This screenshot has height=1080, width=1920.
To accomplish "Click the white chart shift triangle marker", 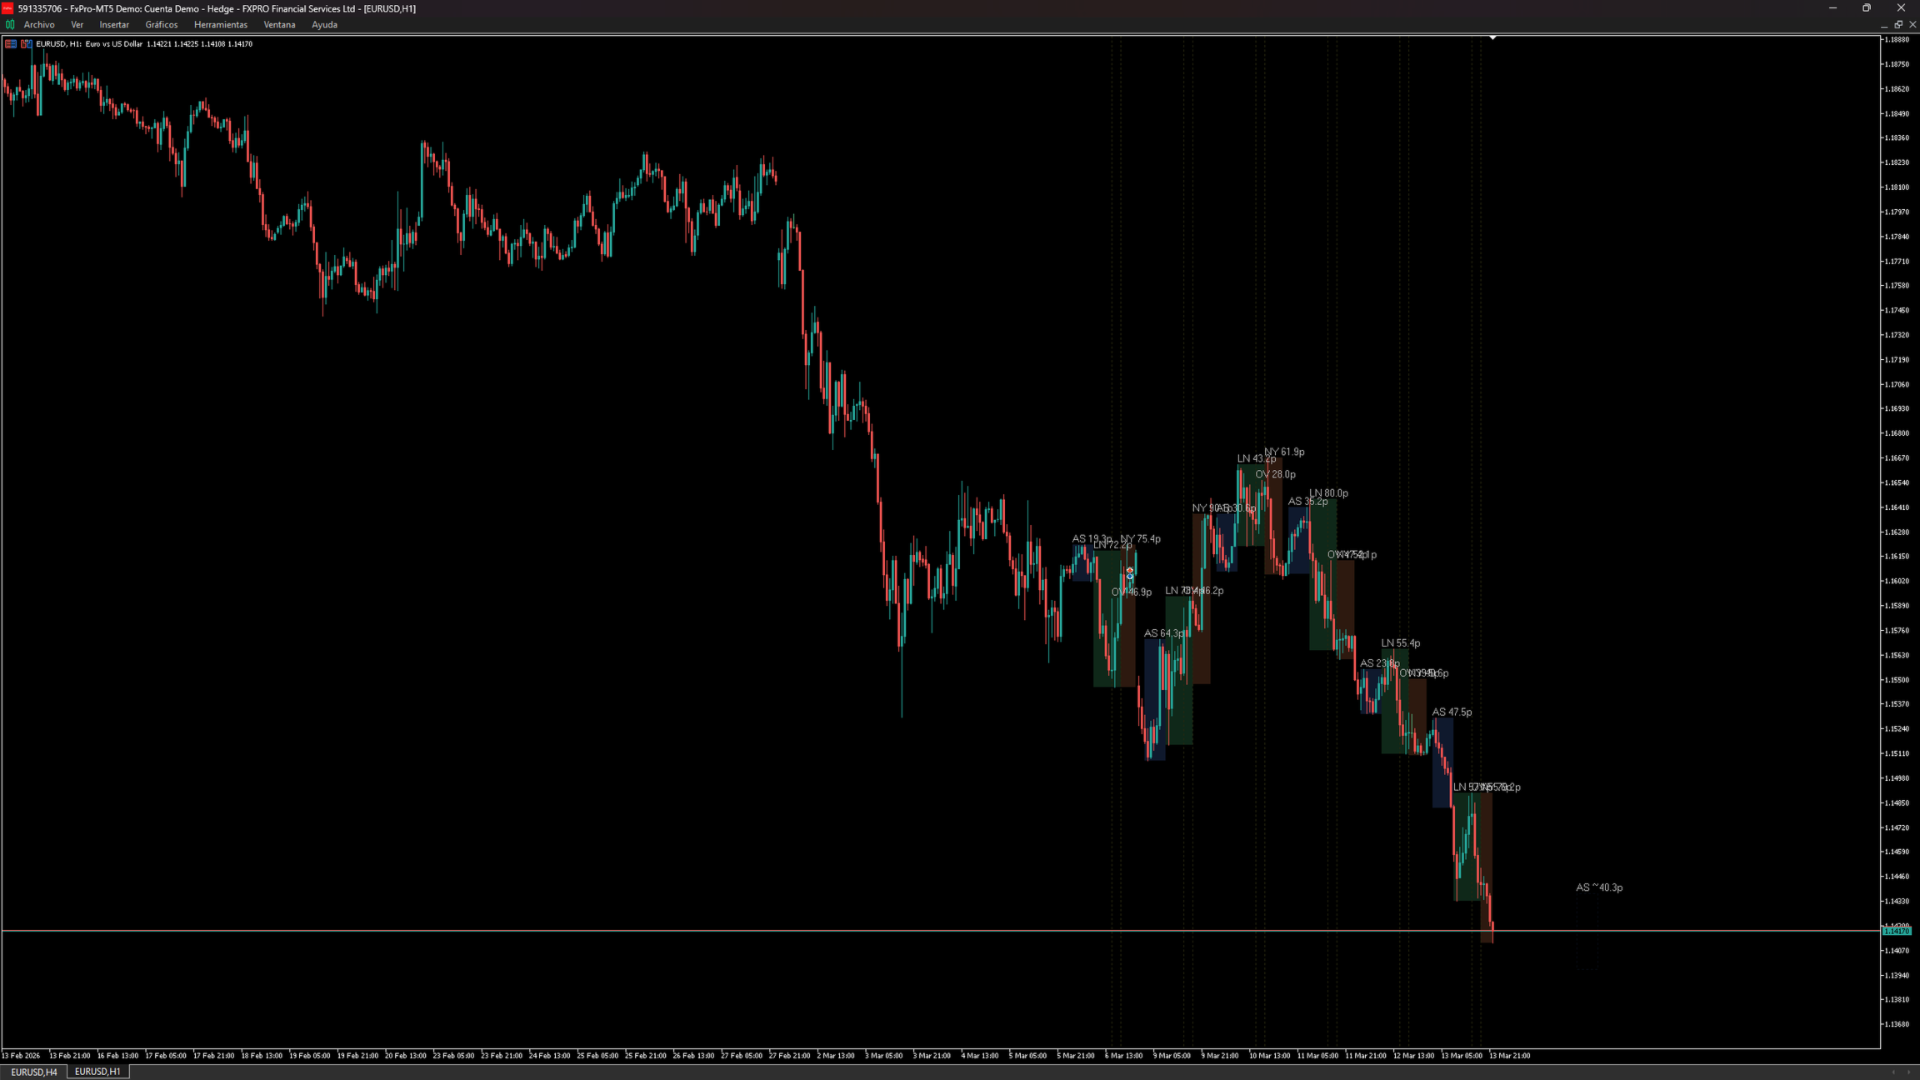I will [x=1492, y=38].
